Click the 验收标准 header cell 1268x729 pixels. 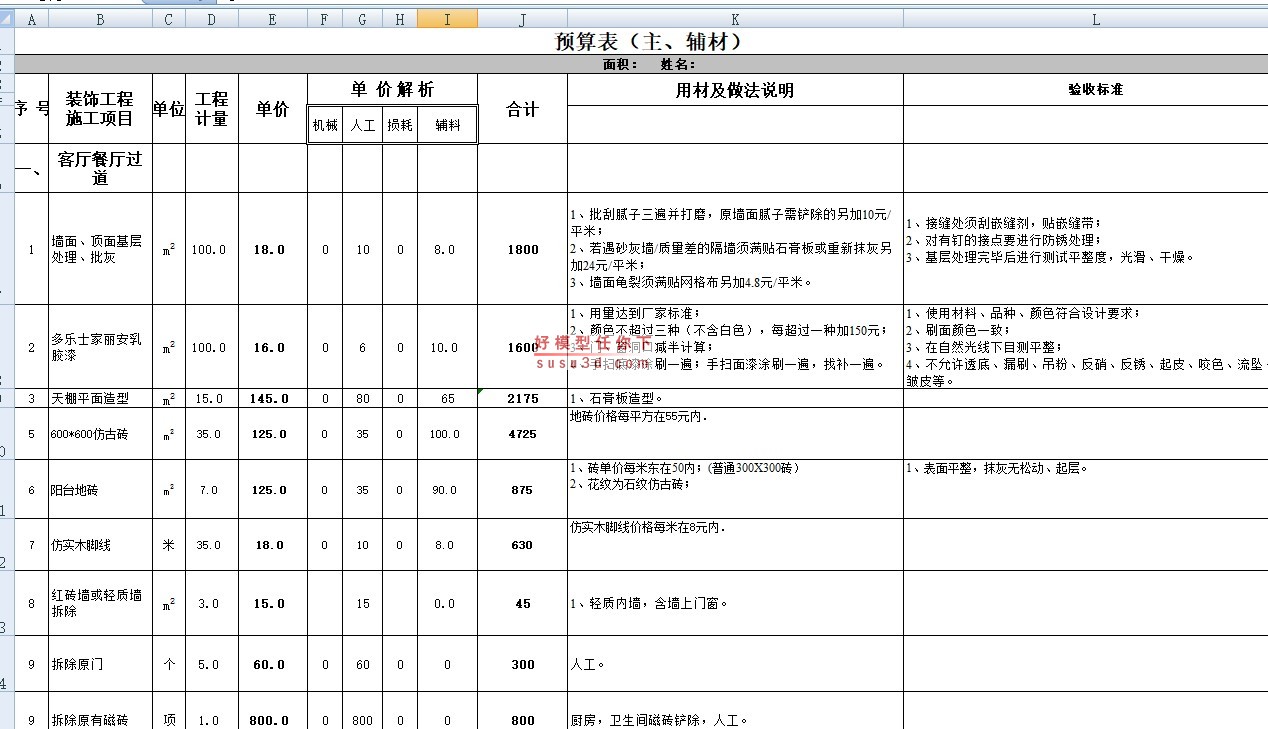(1086, 90)
